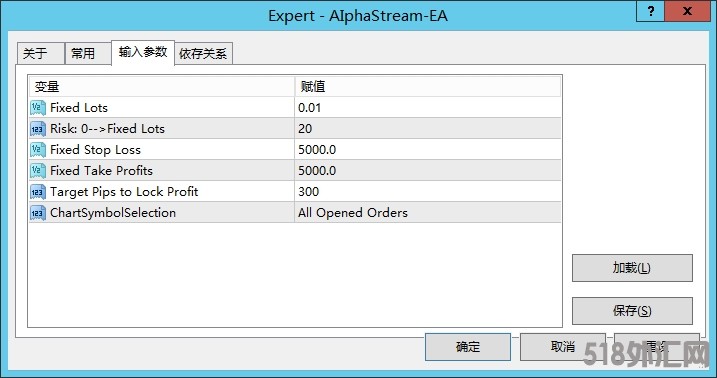Image resolution: width=717 pixels, height=378 pixels.
Task: Edit the Fixed Lots value 0.01
Action: pyautogui.click(x=428, y=108)
